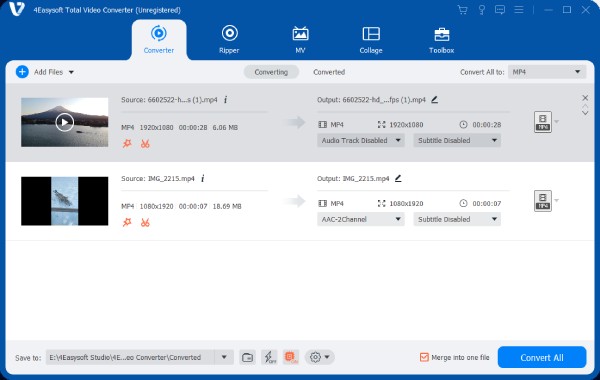Show media info for 6602522 source file
This screenshot has height=380, width=600.
pyautogui.click(x=226, y=99)
